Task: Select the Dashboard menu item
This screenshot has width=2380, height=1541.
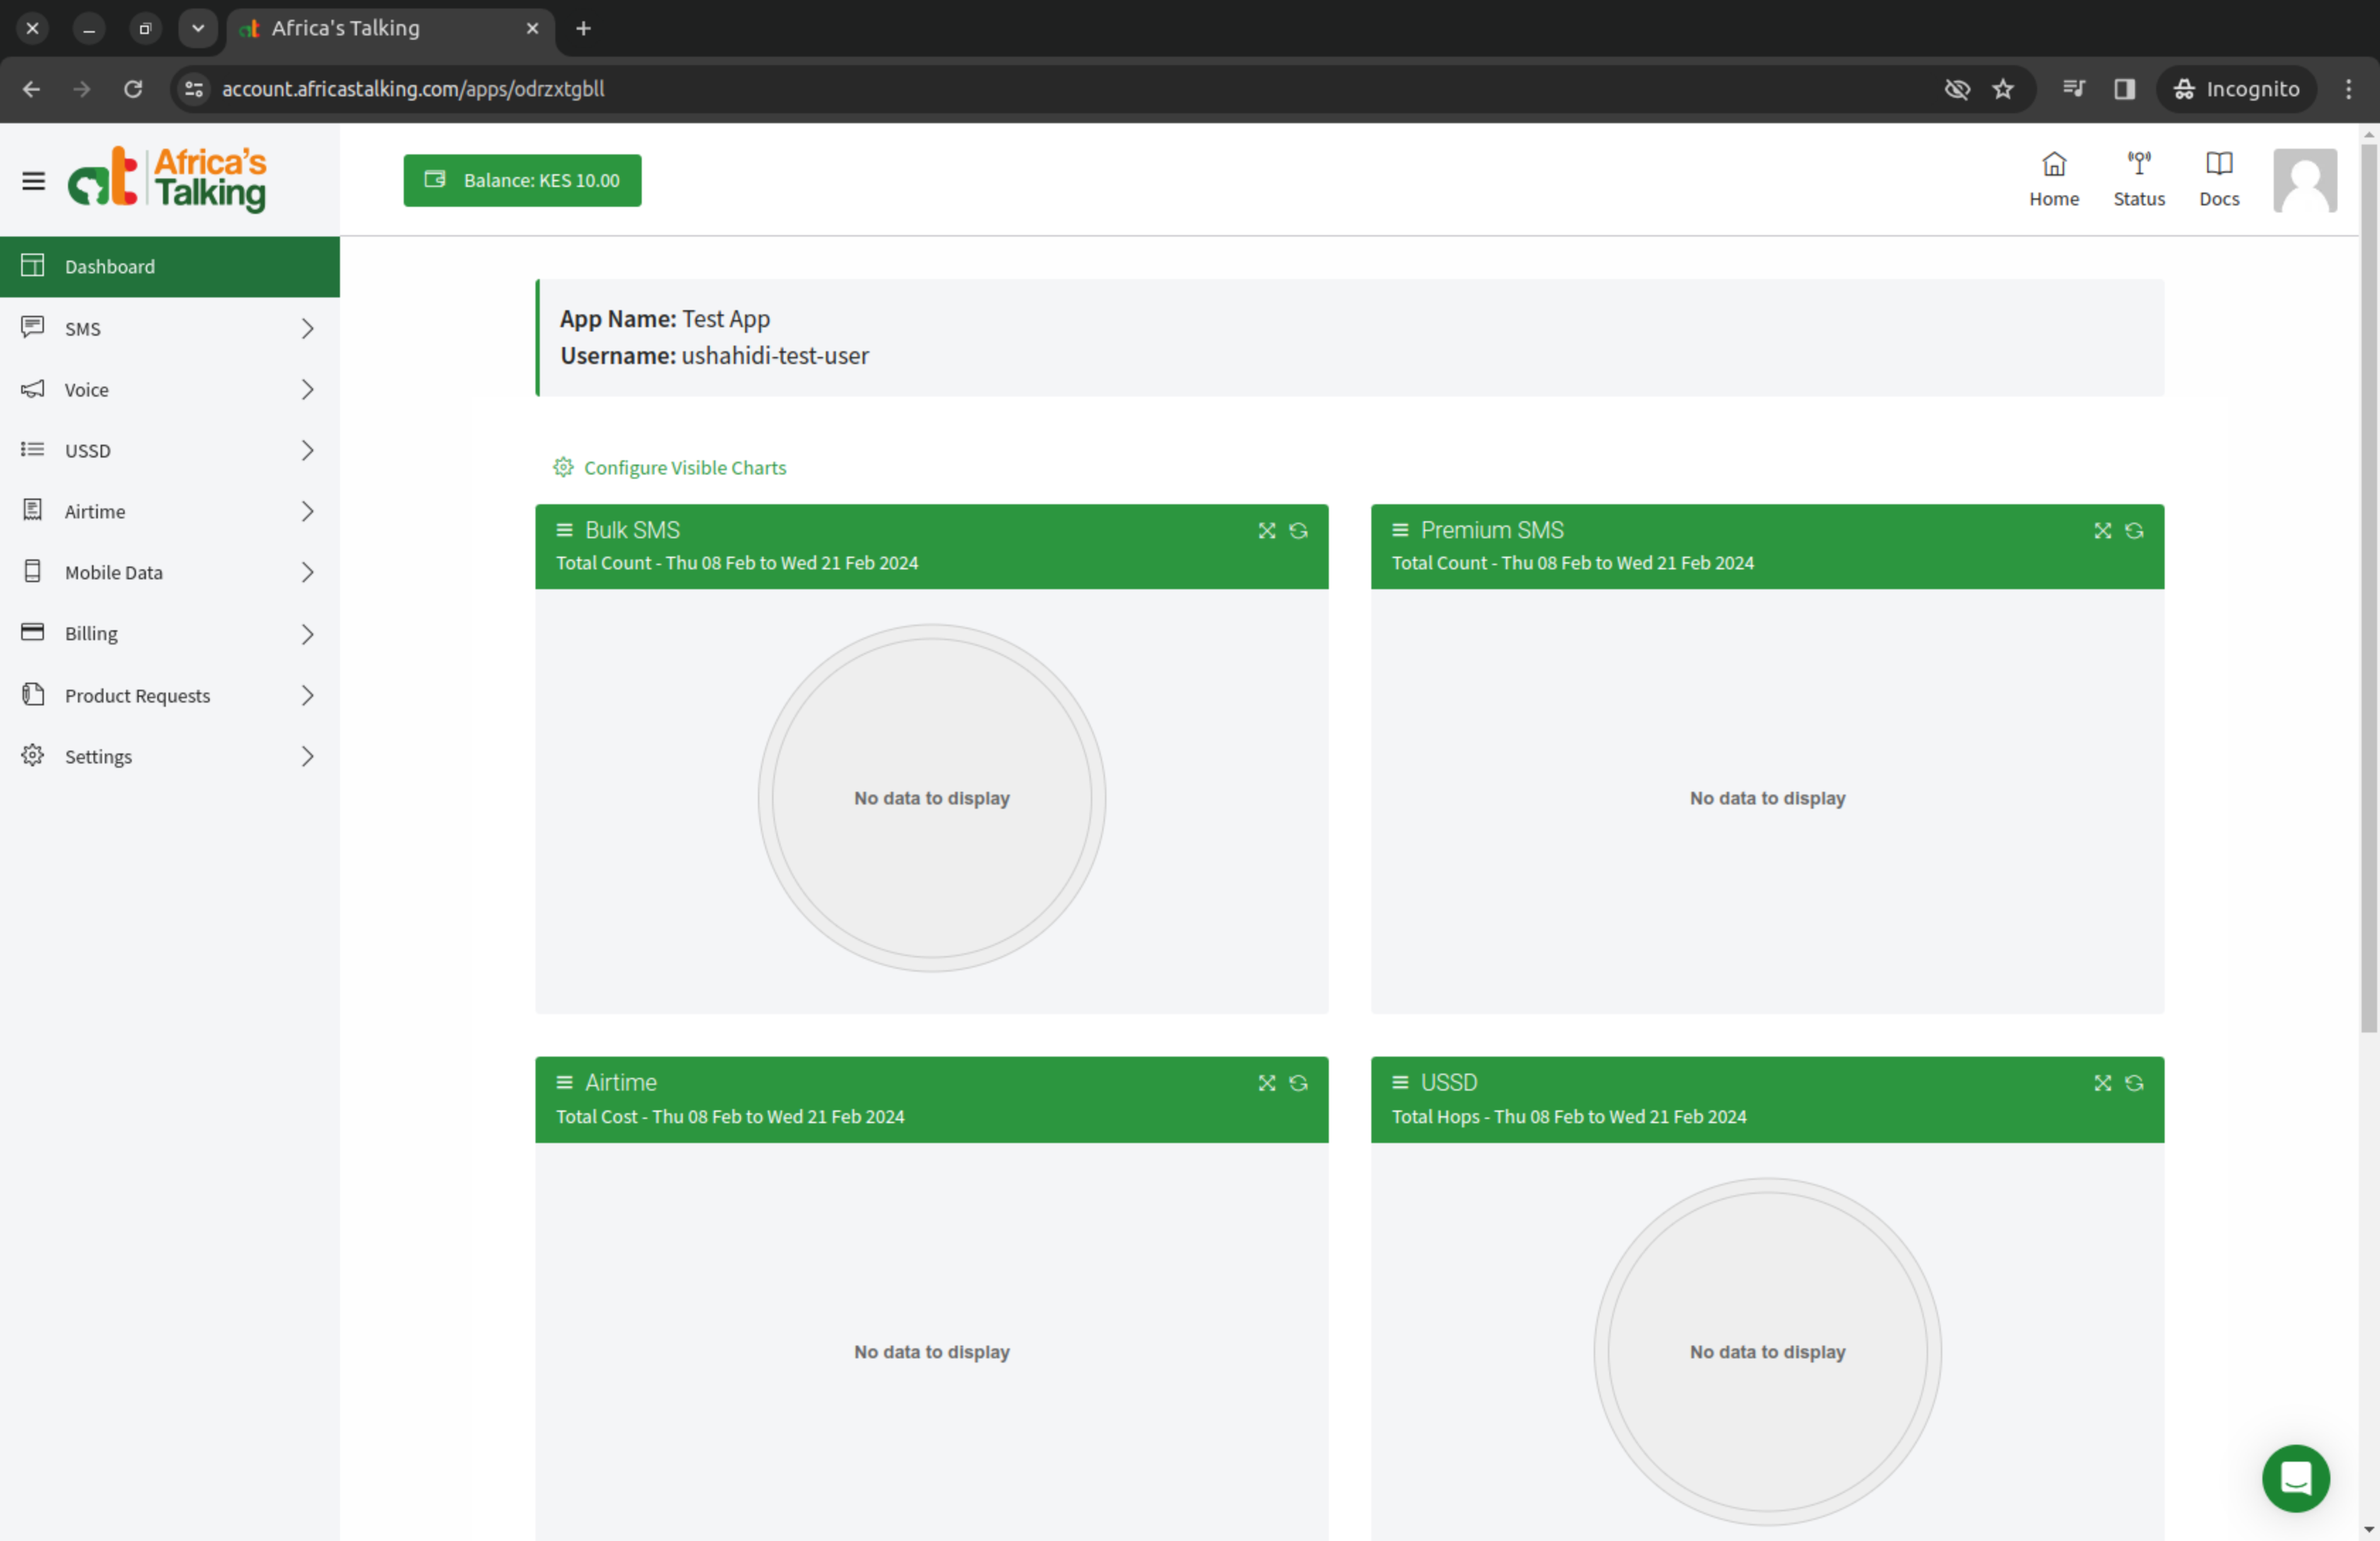Action: [170, 267]
